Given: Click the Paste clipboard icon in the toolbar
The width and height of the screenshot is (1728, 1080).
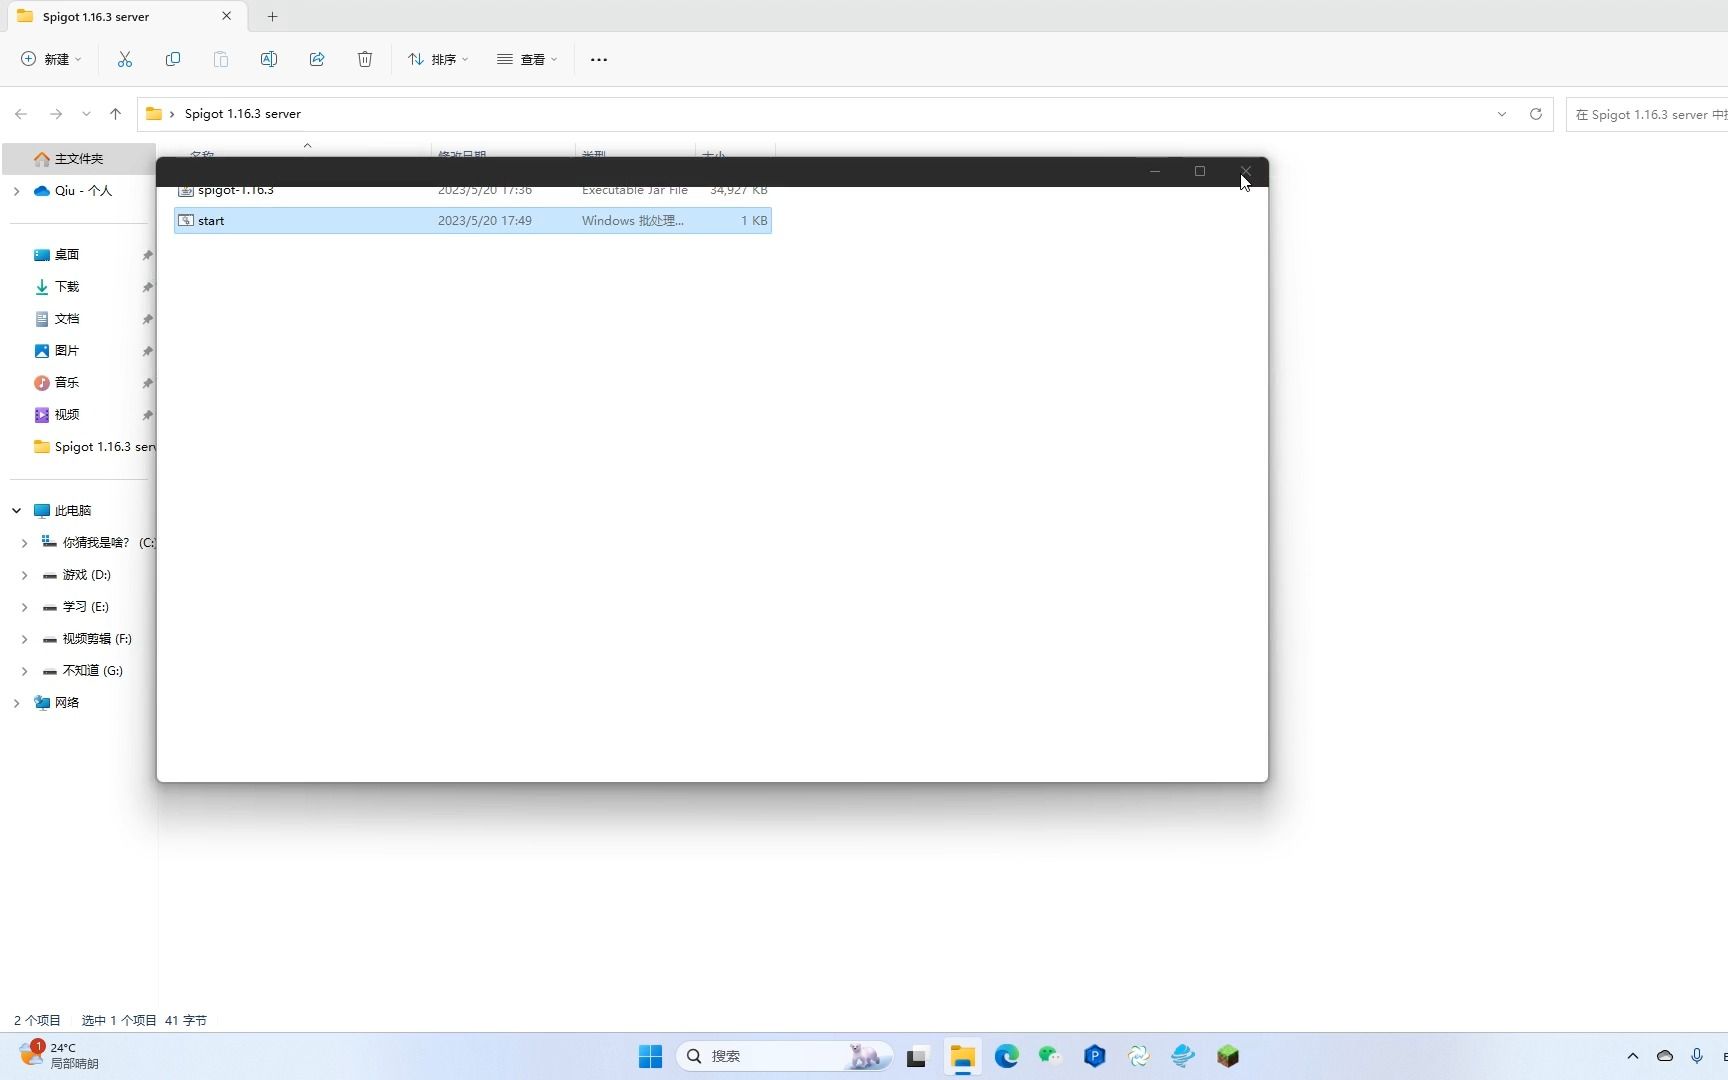Looking at the screenshot, I should [221, 59].
